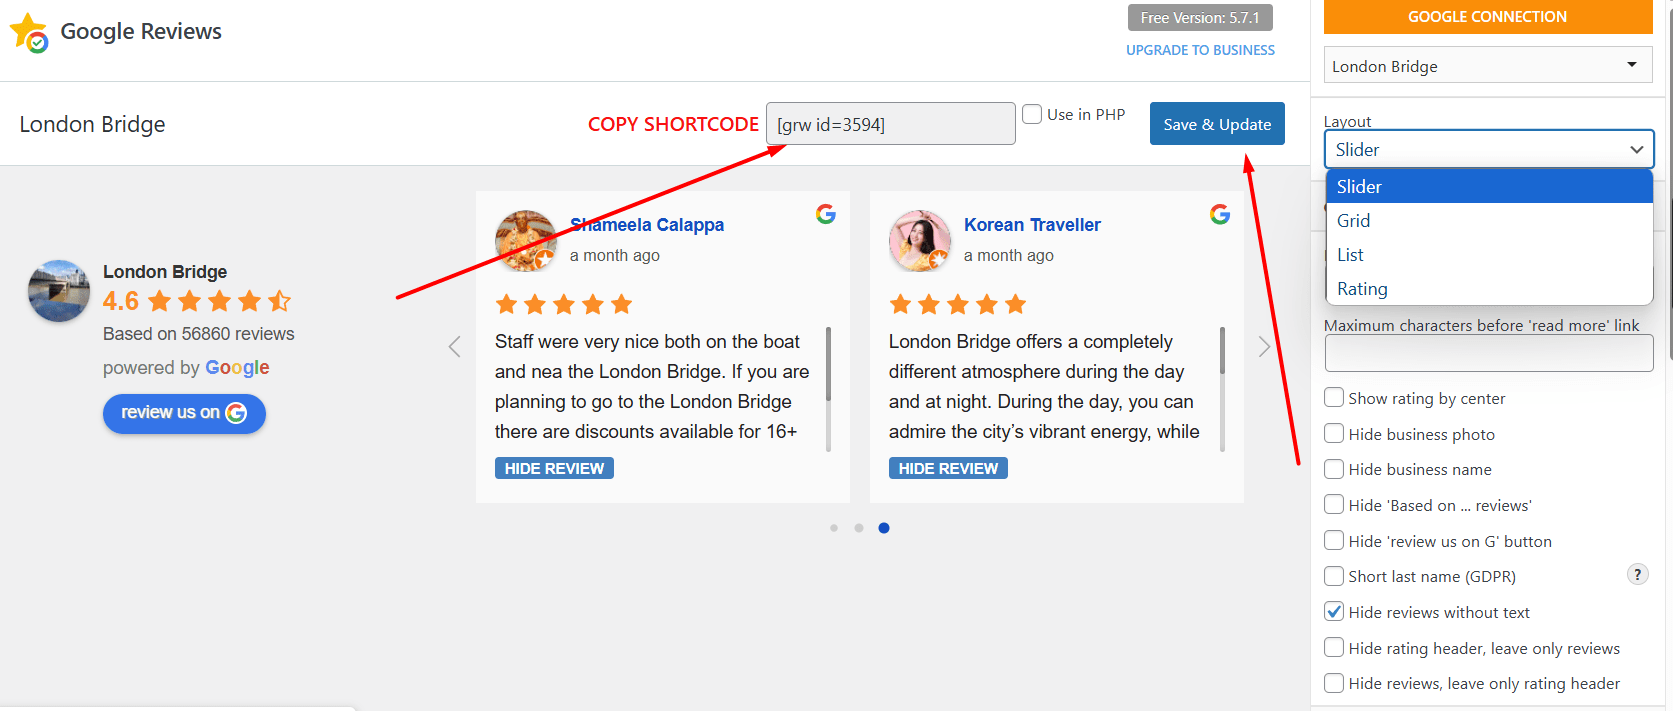Viewport: 1673px width, 711px height.
Task: Check Hide reviews, leave only rating header
Action: point(1334,682)
